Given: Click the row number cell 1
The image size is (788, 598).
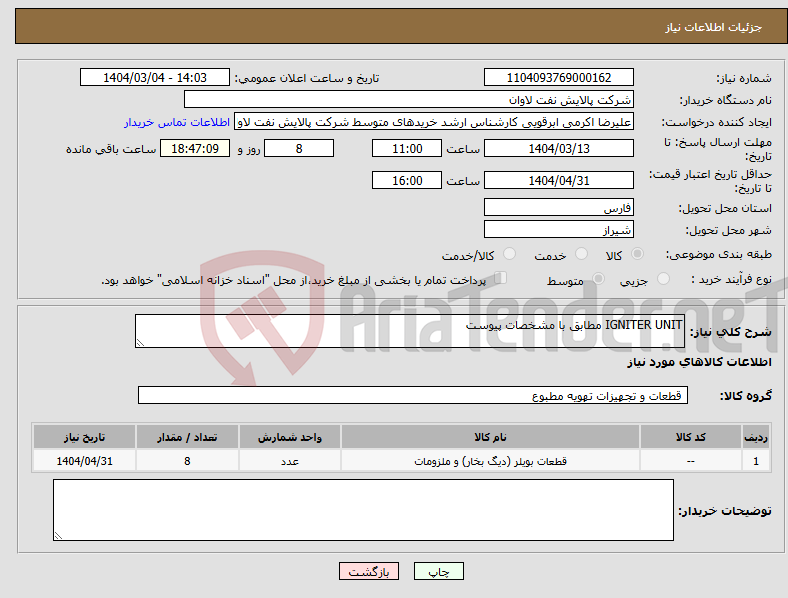Looking at the screenshot, I should tap(756, 461).
